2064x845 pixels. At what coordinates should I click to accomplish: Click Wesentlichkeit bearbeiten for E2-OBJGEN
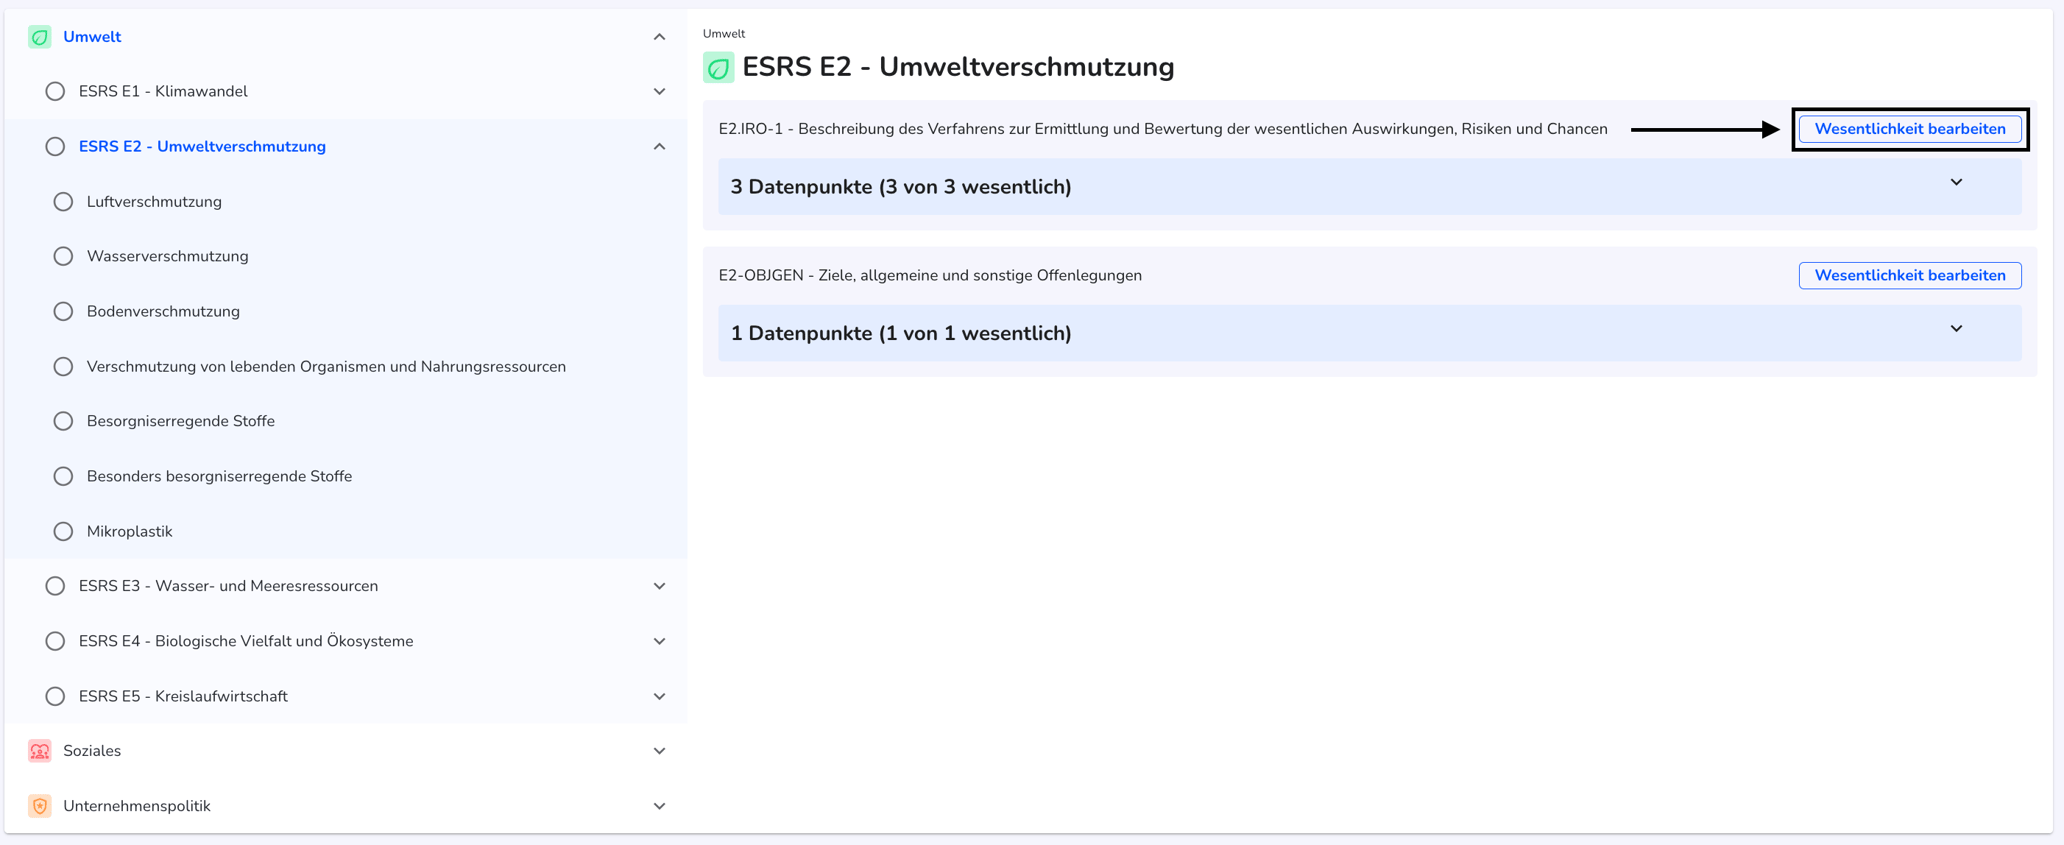(x=1910, y=275)
